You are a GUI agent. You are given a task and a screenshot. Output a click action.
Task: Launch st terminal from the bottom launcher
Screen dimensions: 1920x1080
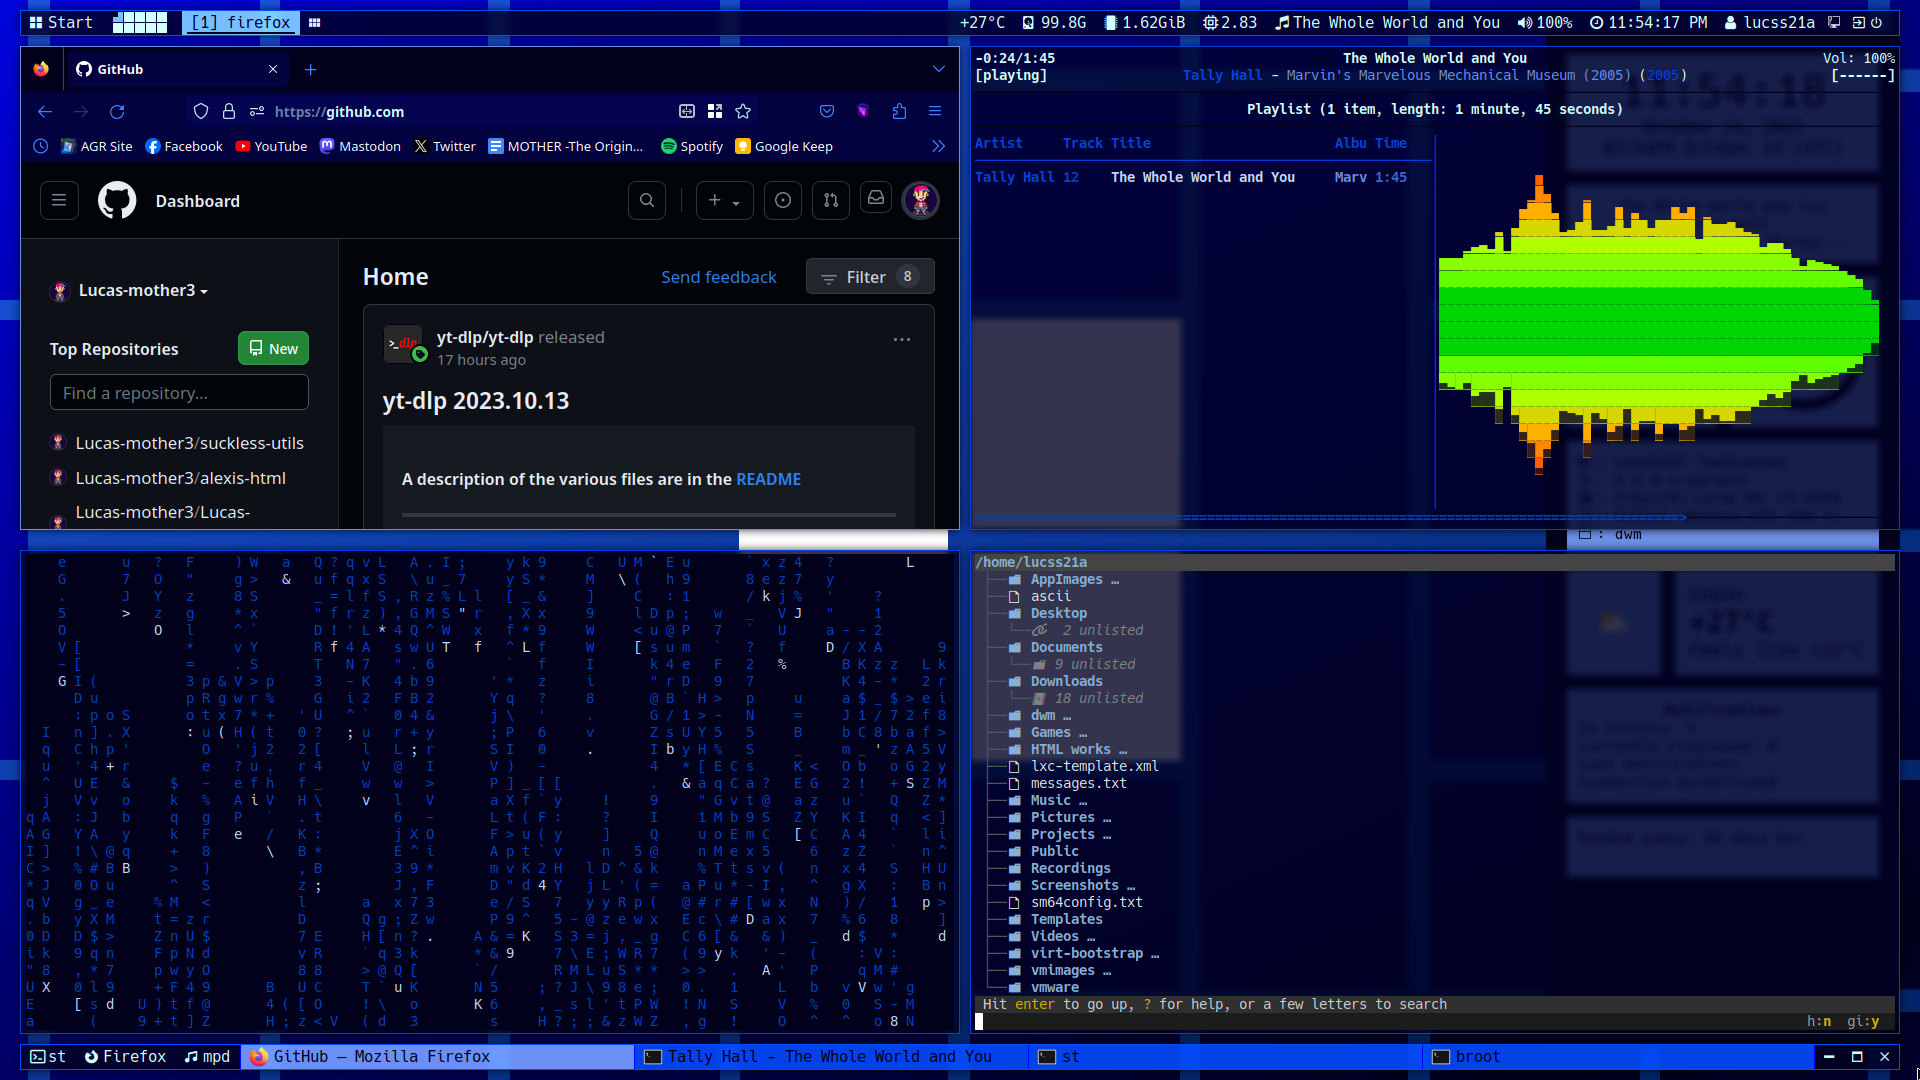click(x=48, y=1057)
